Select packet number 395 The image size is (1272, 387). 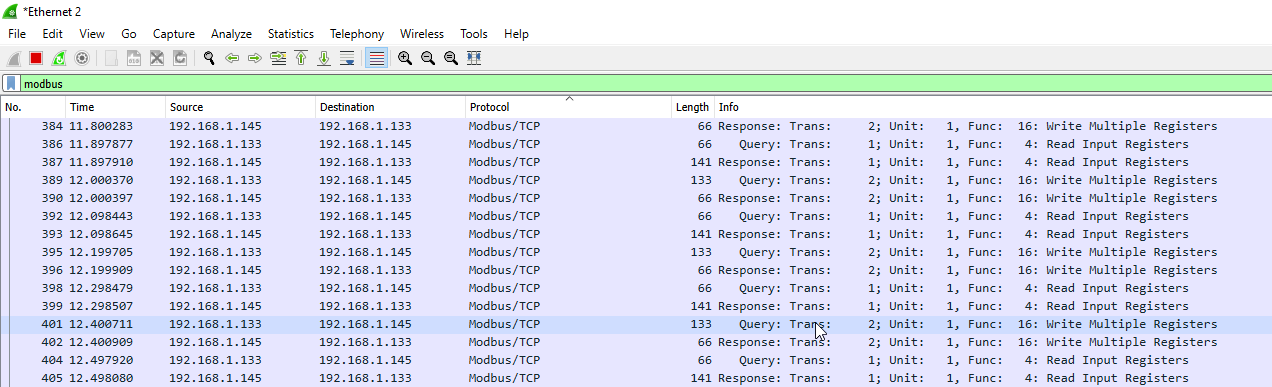pyautogui.click(x=636, y=252)
